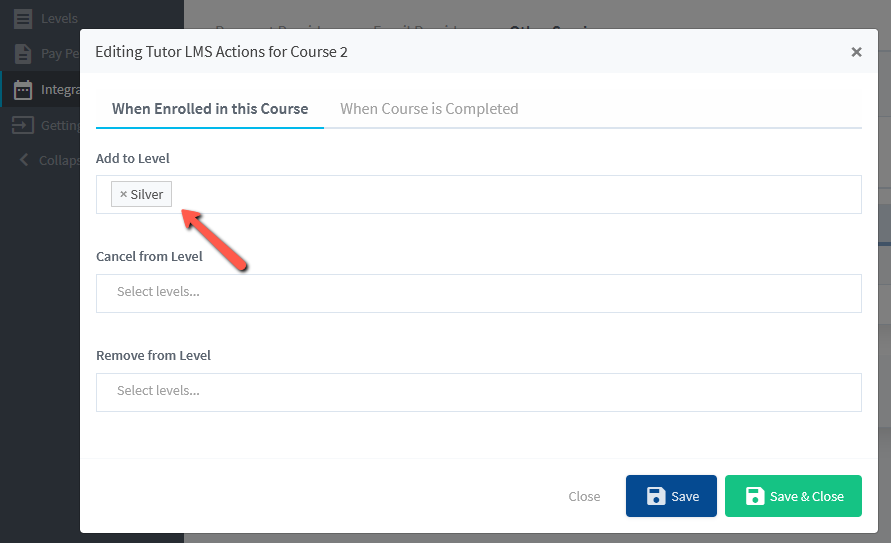Open the When Course is Completed tab

[429, 108]
